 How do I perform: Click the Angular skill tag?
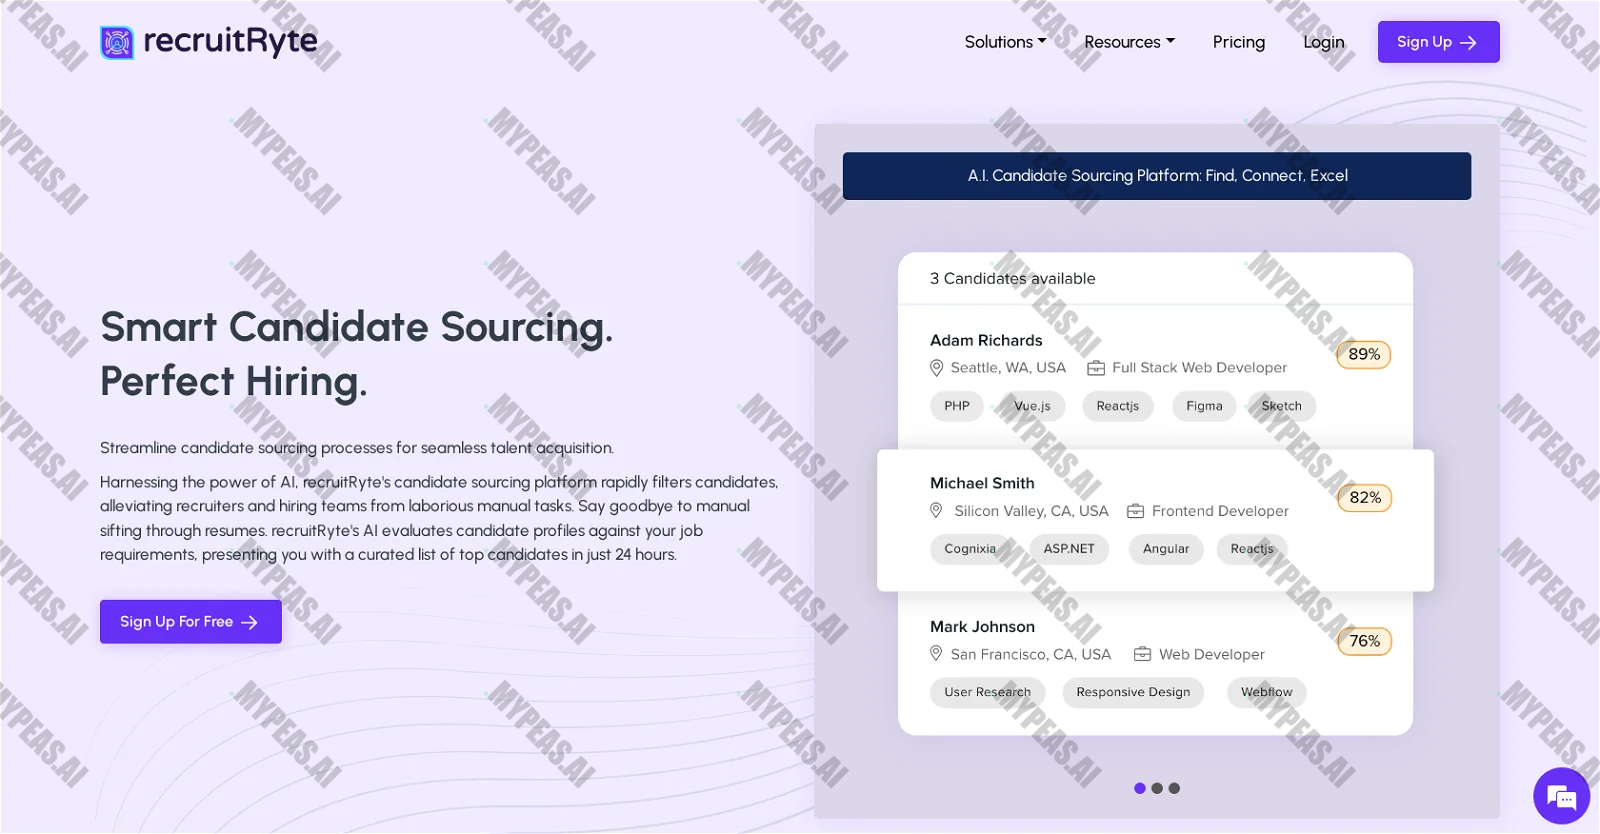tap(1166, 549)
